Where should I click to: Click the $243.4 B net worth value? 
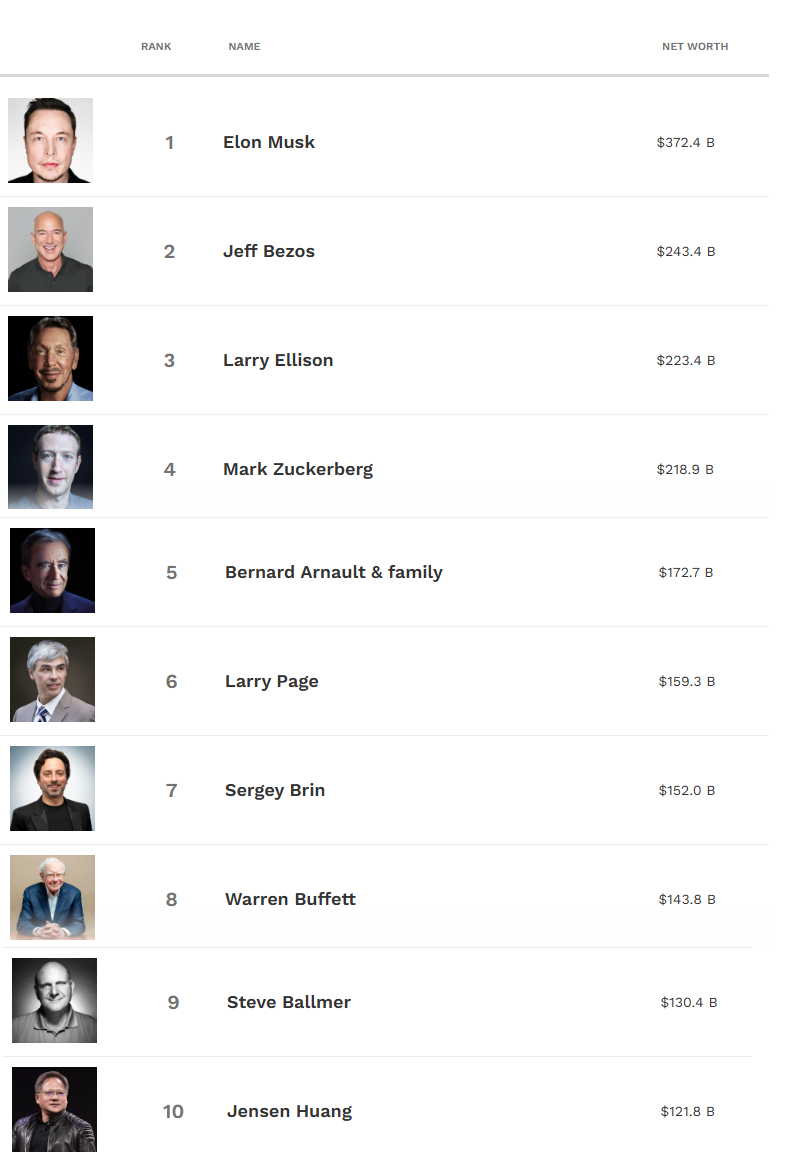pos(686,251)
